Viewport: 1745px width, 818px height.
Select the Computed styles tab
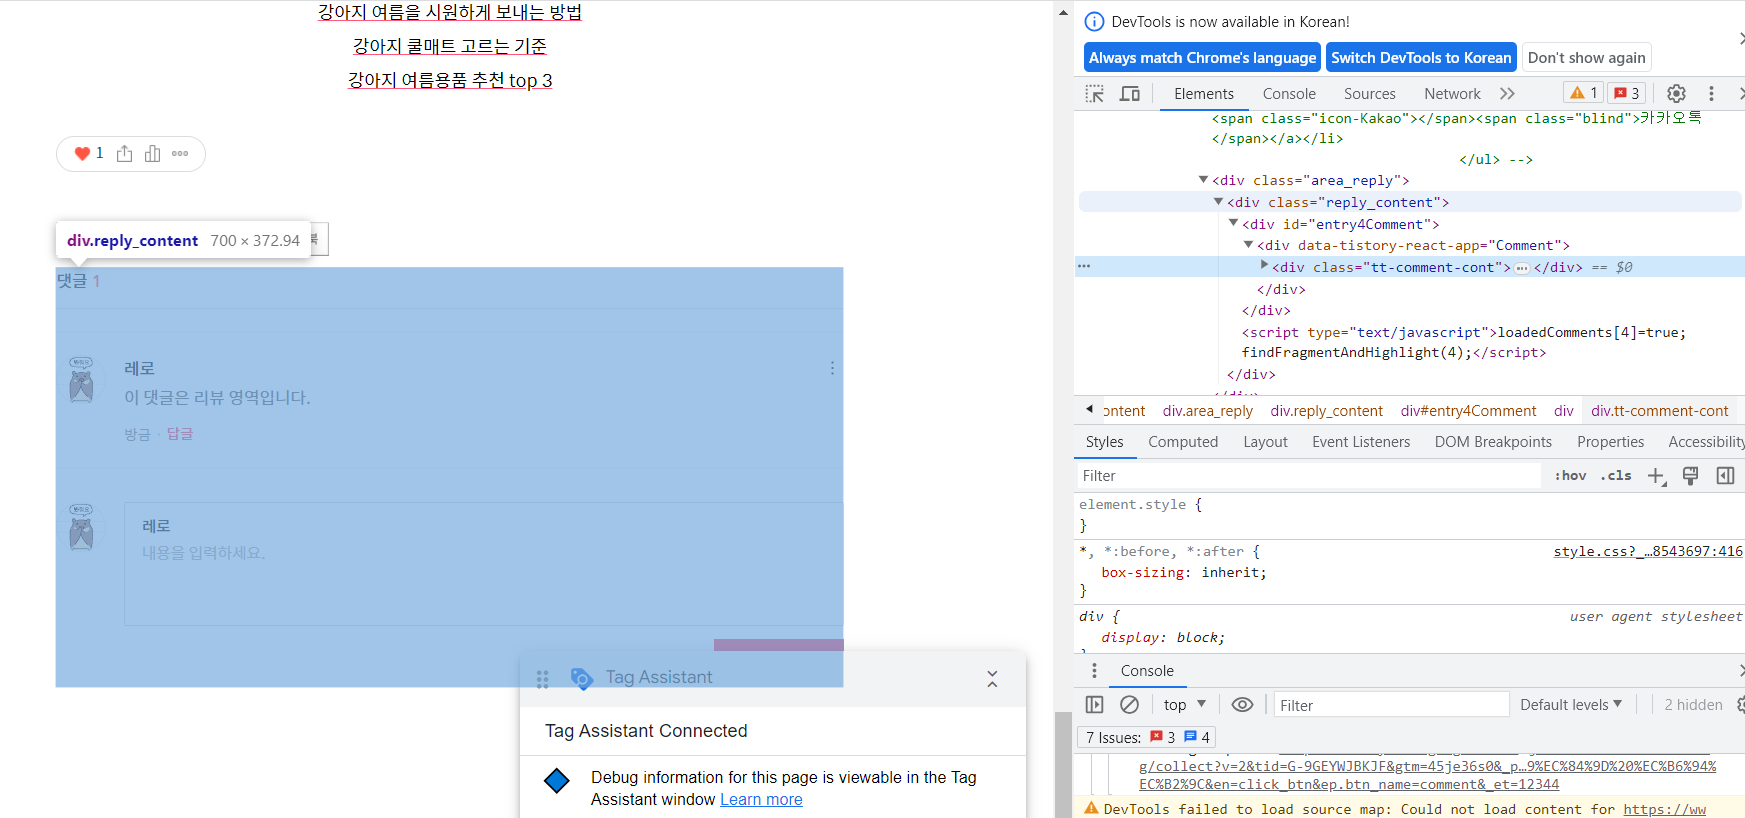tap(1183, 442)
